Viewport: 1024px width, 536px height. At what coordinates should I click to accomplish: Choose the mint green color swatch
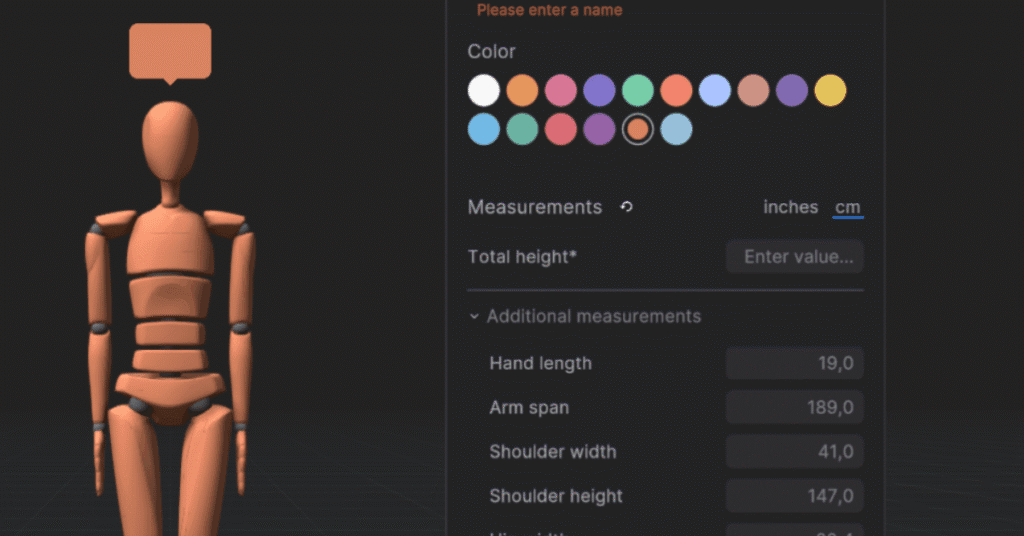[x=637, y=90]
